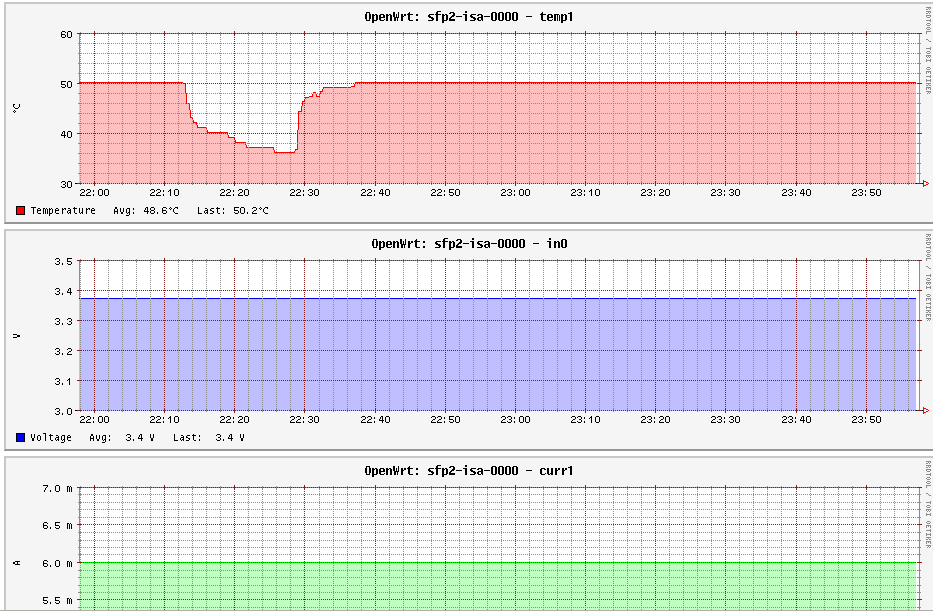The height and width of the screenshot is (611, 933).
Task: Click the 60 label on the temp1 axis
Action: pos(66,35)
